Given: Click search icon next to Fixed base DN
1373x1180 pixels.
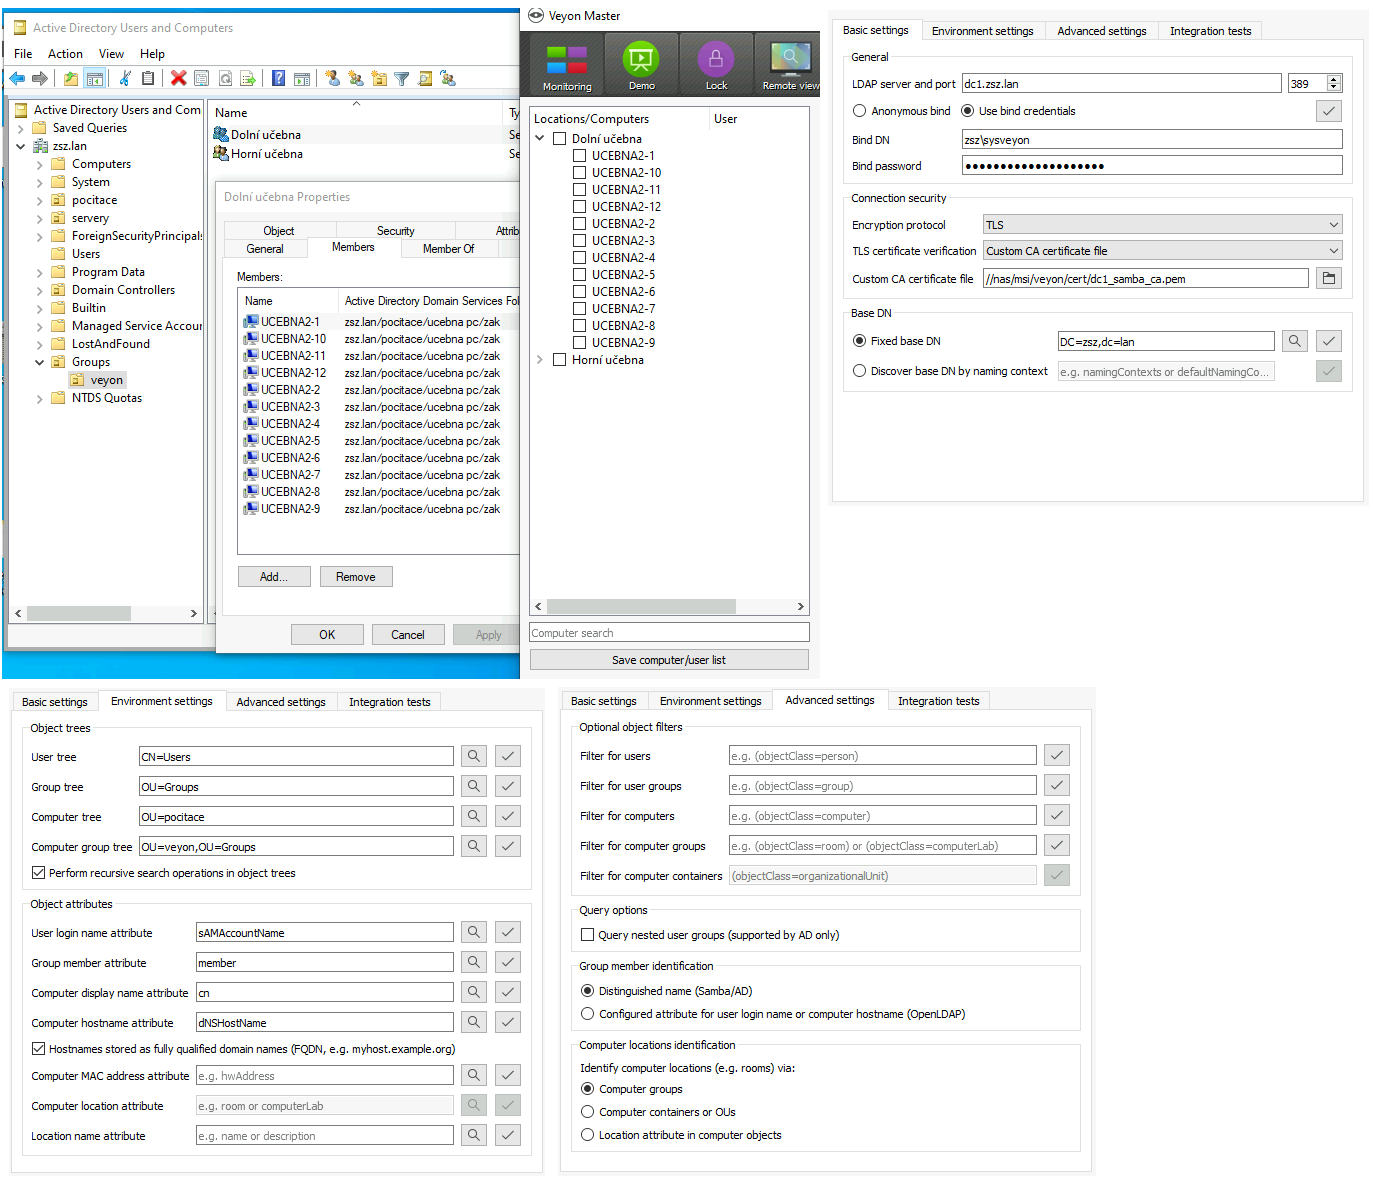Looking at the screenshot, I should tap(1295, 341).
